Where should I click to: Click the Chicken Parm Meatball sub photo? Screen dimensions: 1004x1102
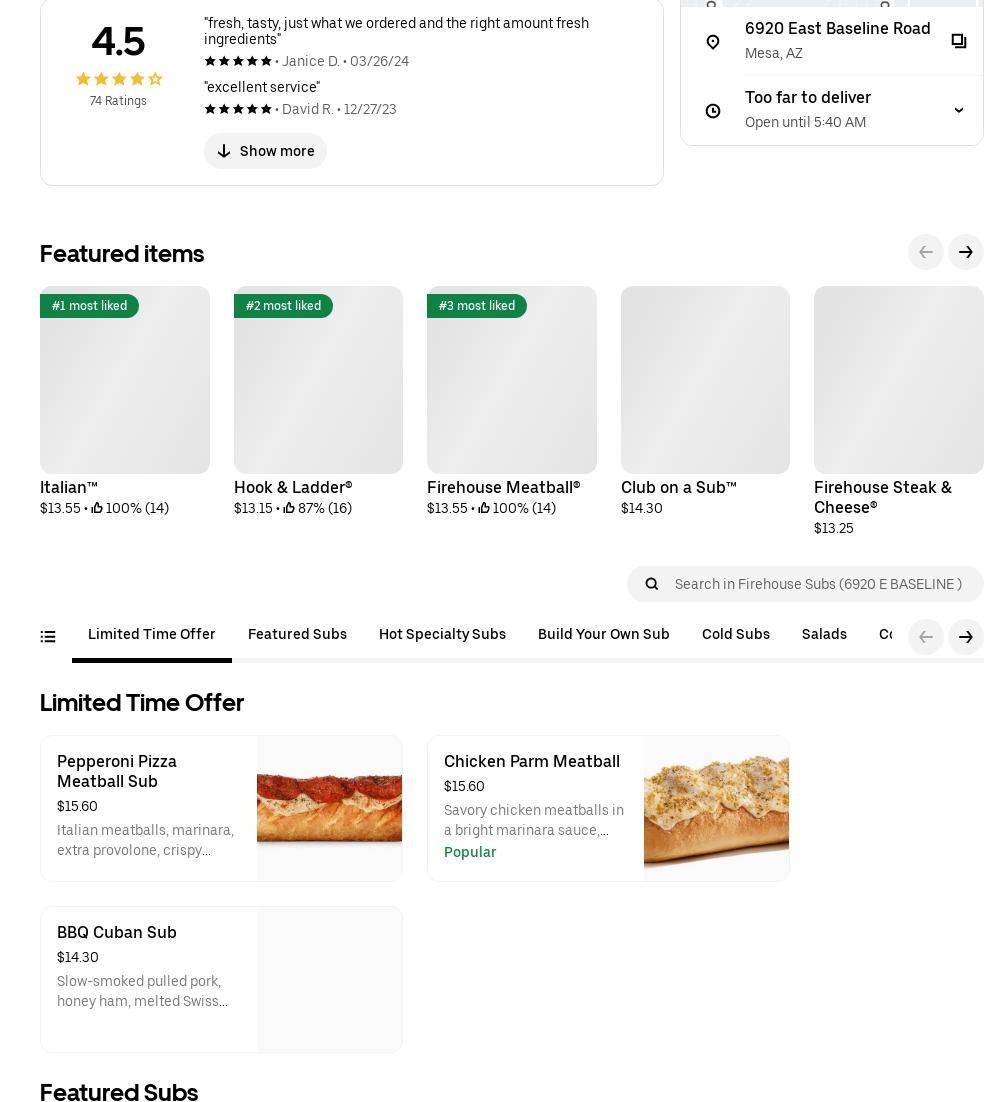716,808
